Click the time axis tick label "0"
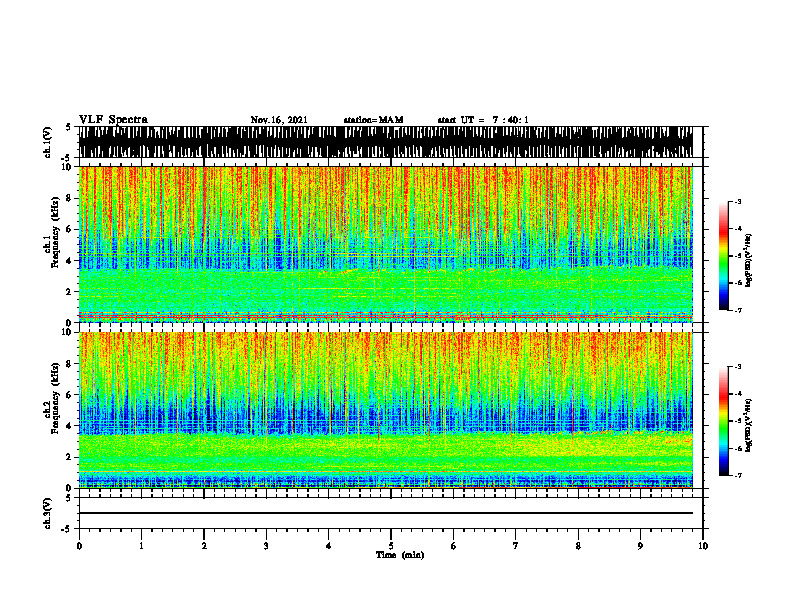Image resolution: width=792 pixels, height=612 pixels. (79, 546)
